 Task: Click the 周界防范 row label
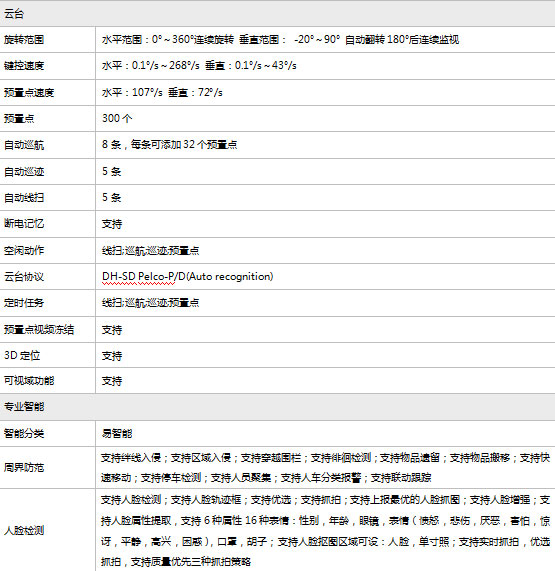pyautogui.click(x=24, y=467)
